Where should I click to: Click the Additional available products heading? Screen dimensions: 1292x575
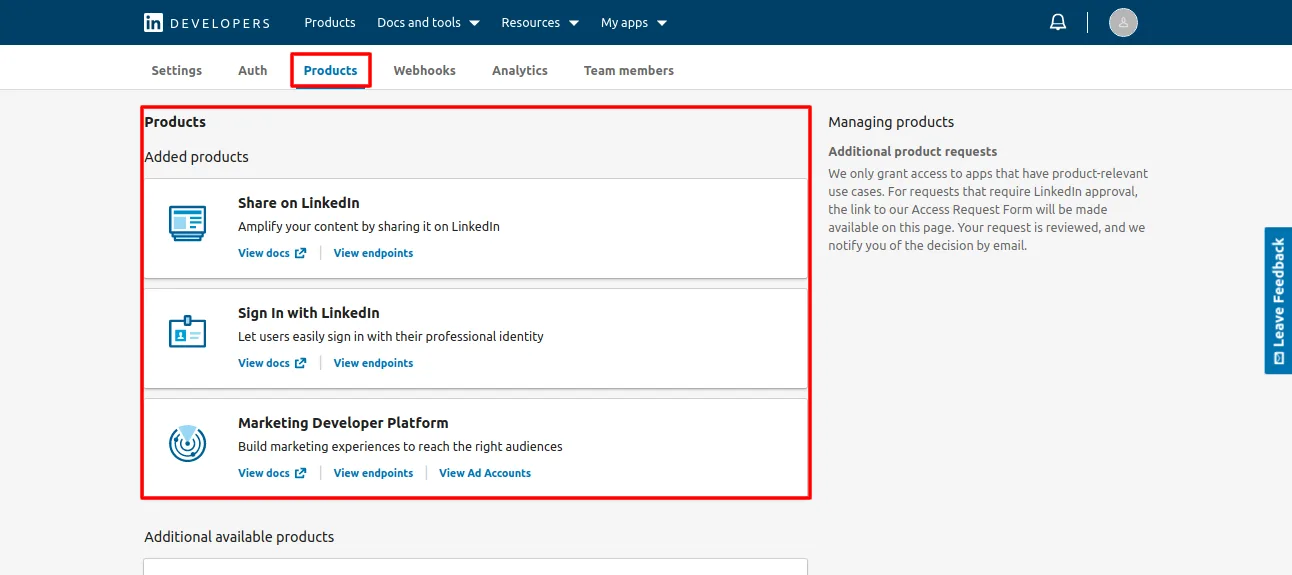[x=239, y=537]
